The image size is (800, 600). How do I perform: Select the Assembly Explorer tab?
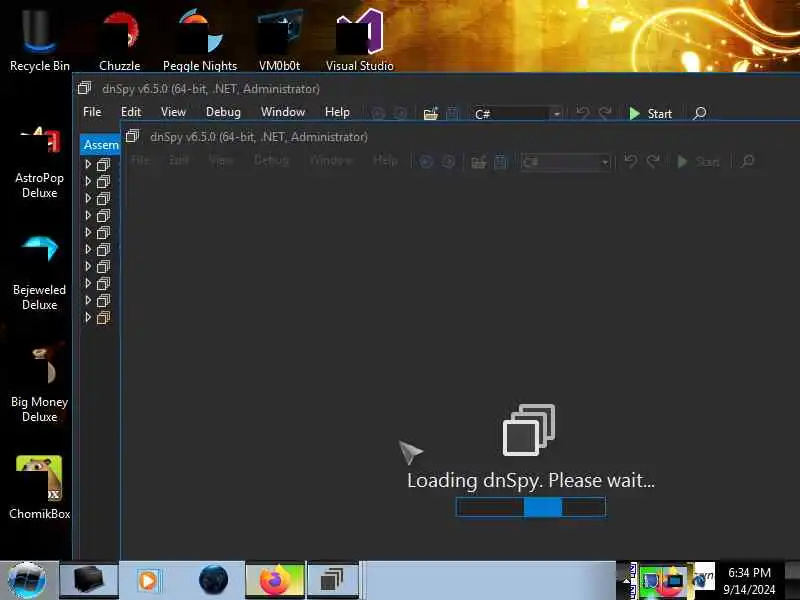101,145
